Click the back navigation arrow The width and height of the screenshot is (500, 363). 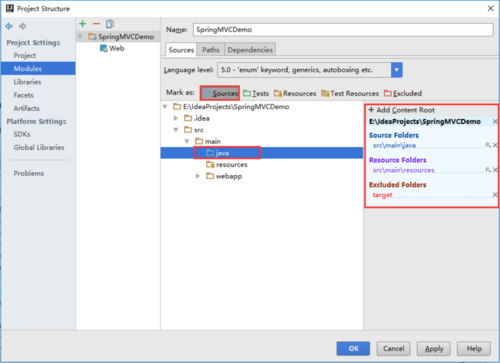pyautogui.click(x=9, y=26)
